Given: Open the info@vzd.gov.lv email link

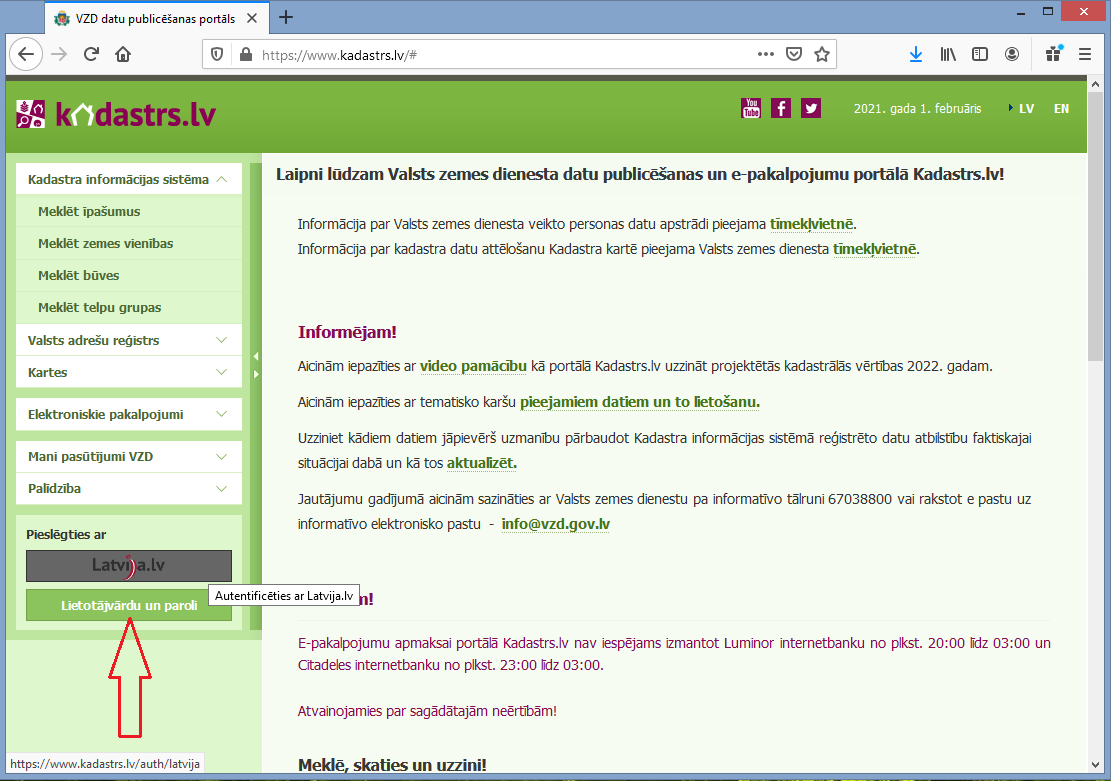Looking at the screenshot, I should tap(555, 524).
